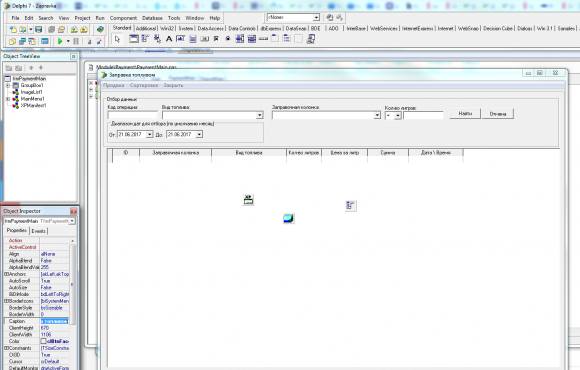Select the XPManifest component on the form
This screenshot has width=580, height=370.
coord(248,199)
